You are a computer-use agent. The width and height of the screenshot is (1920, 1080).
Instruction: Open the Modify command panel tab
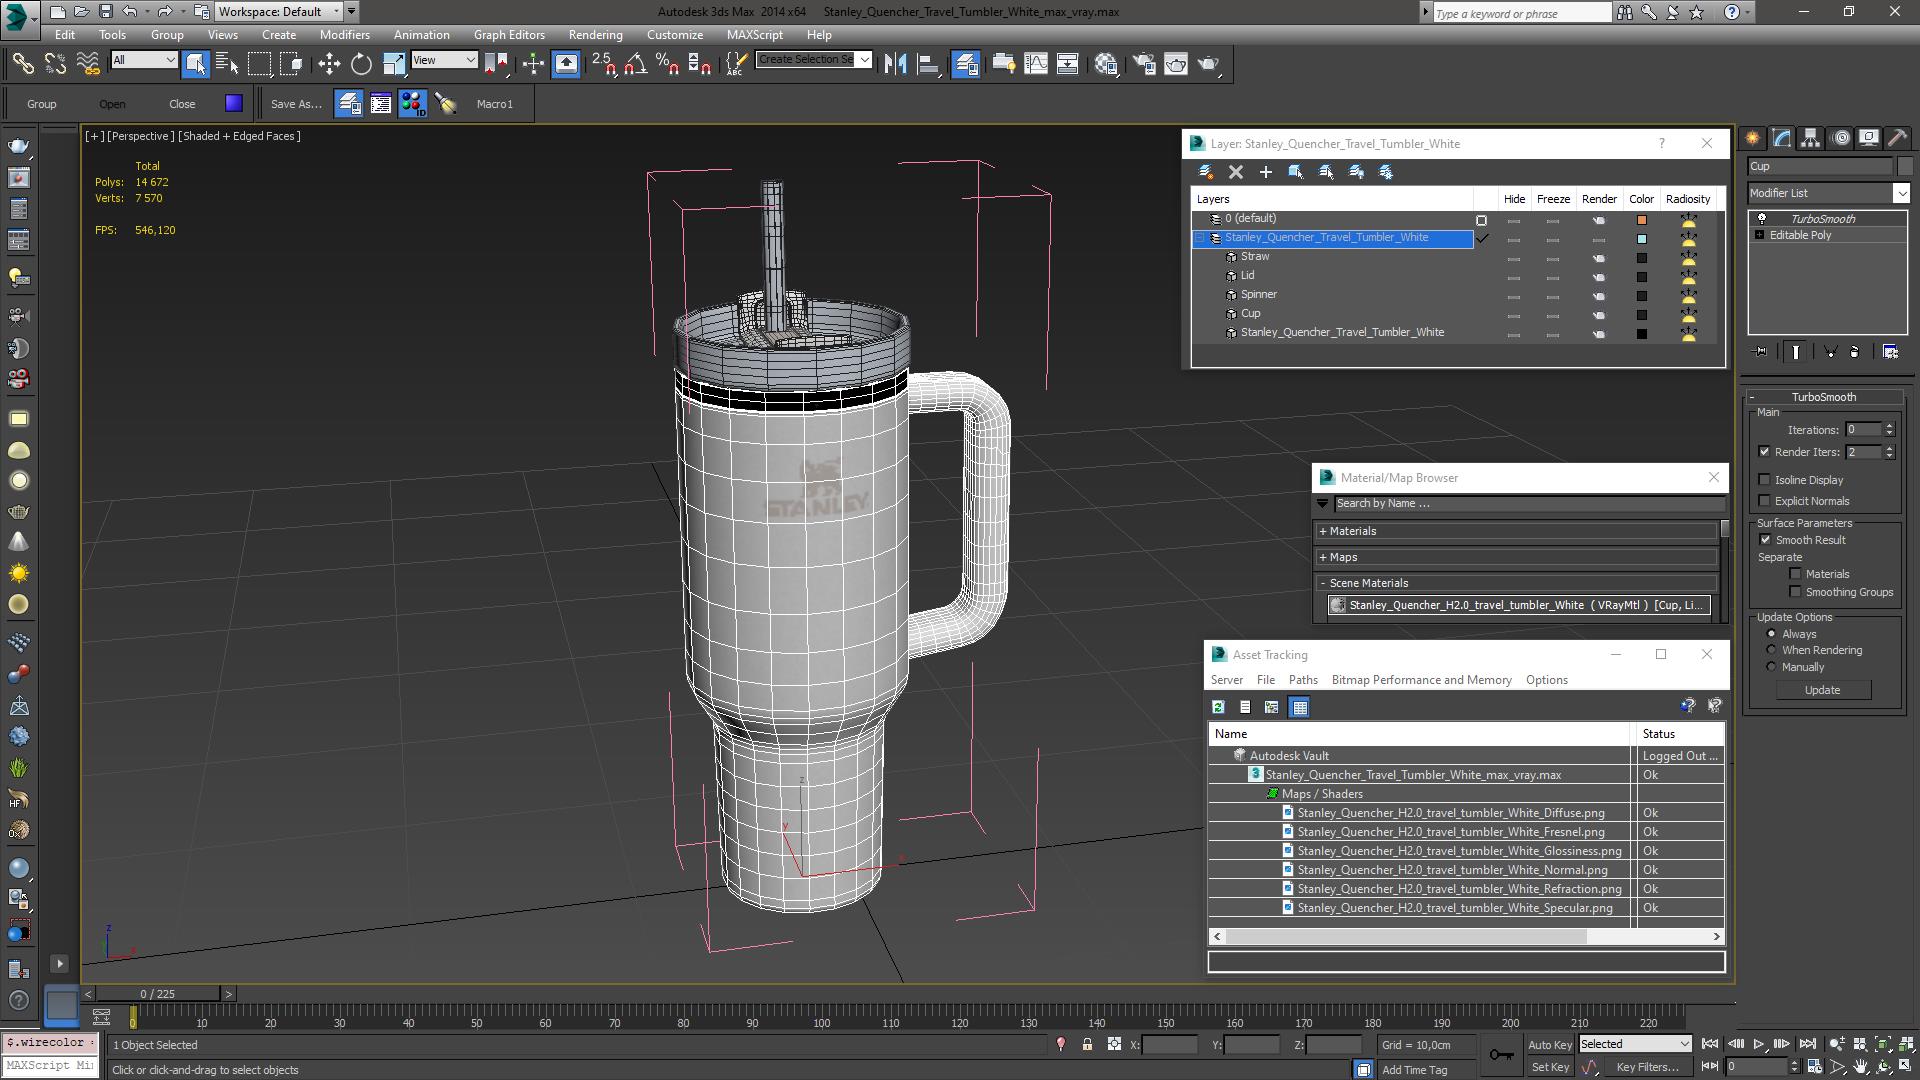pyautogui.click(x=1781, y=138)
